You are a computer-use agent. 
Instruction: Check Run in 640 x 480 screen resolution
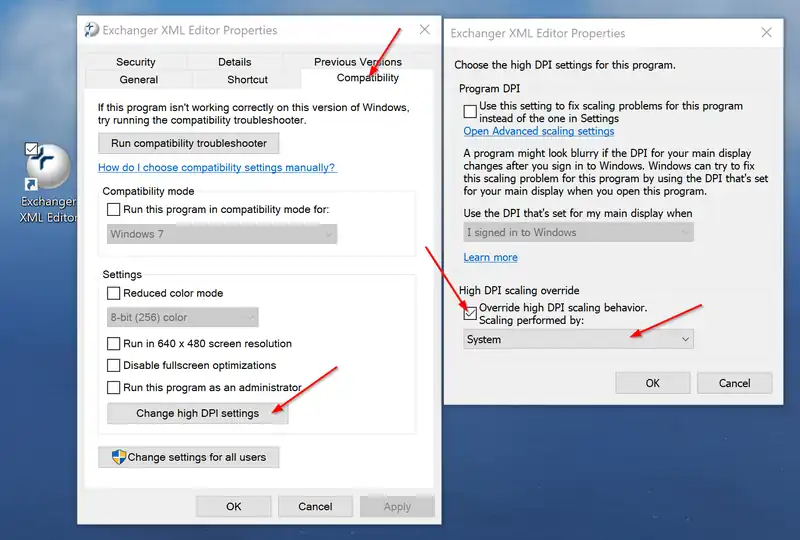coord(114,343)
